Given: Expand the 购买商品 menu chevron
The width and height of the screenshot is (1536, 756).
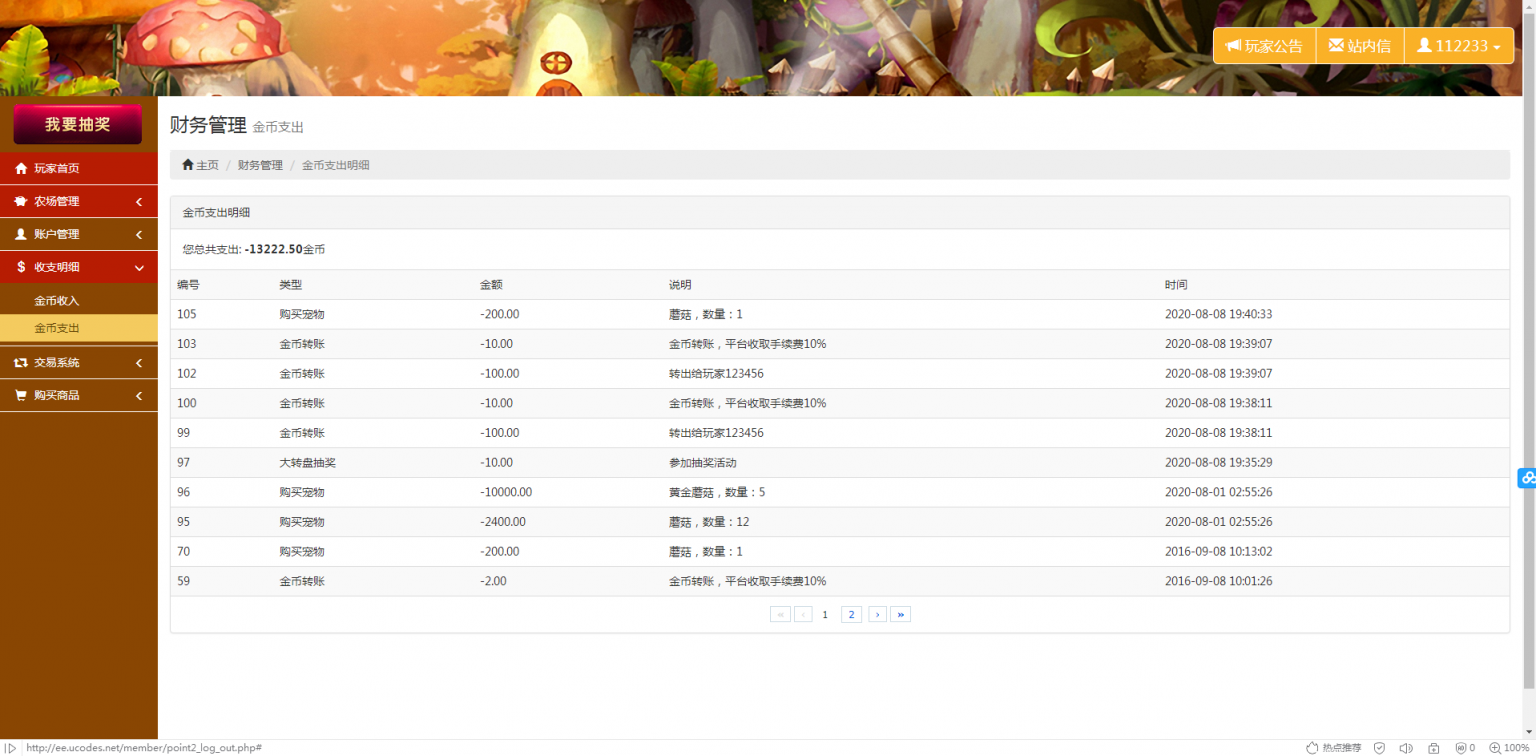Looking at the screenshot, I should (139, 396).
